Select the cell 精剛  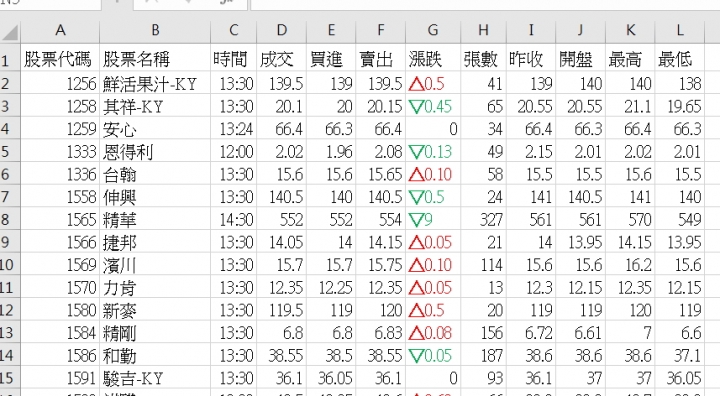click(155, 333)
